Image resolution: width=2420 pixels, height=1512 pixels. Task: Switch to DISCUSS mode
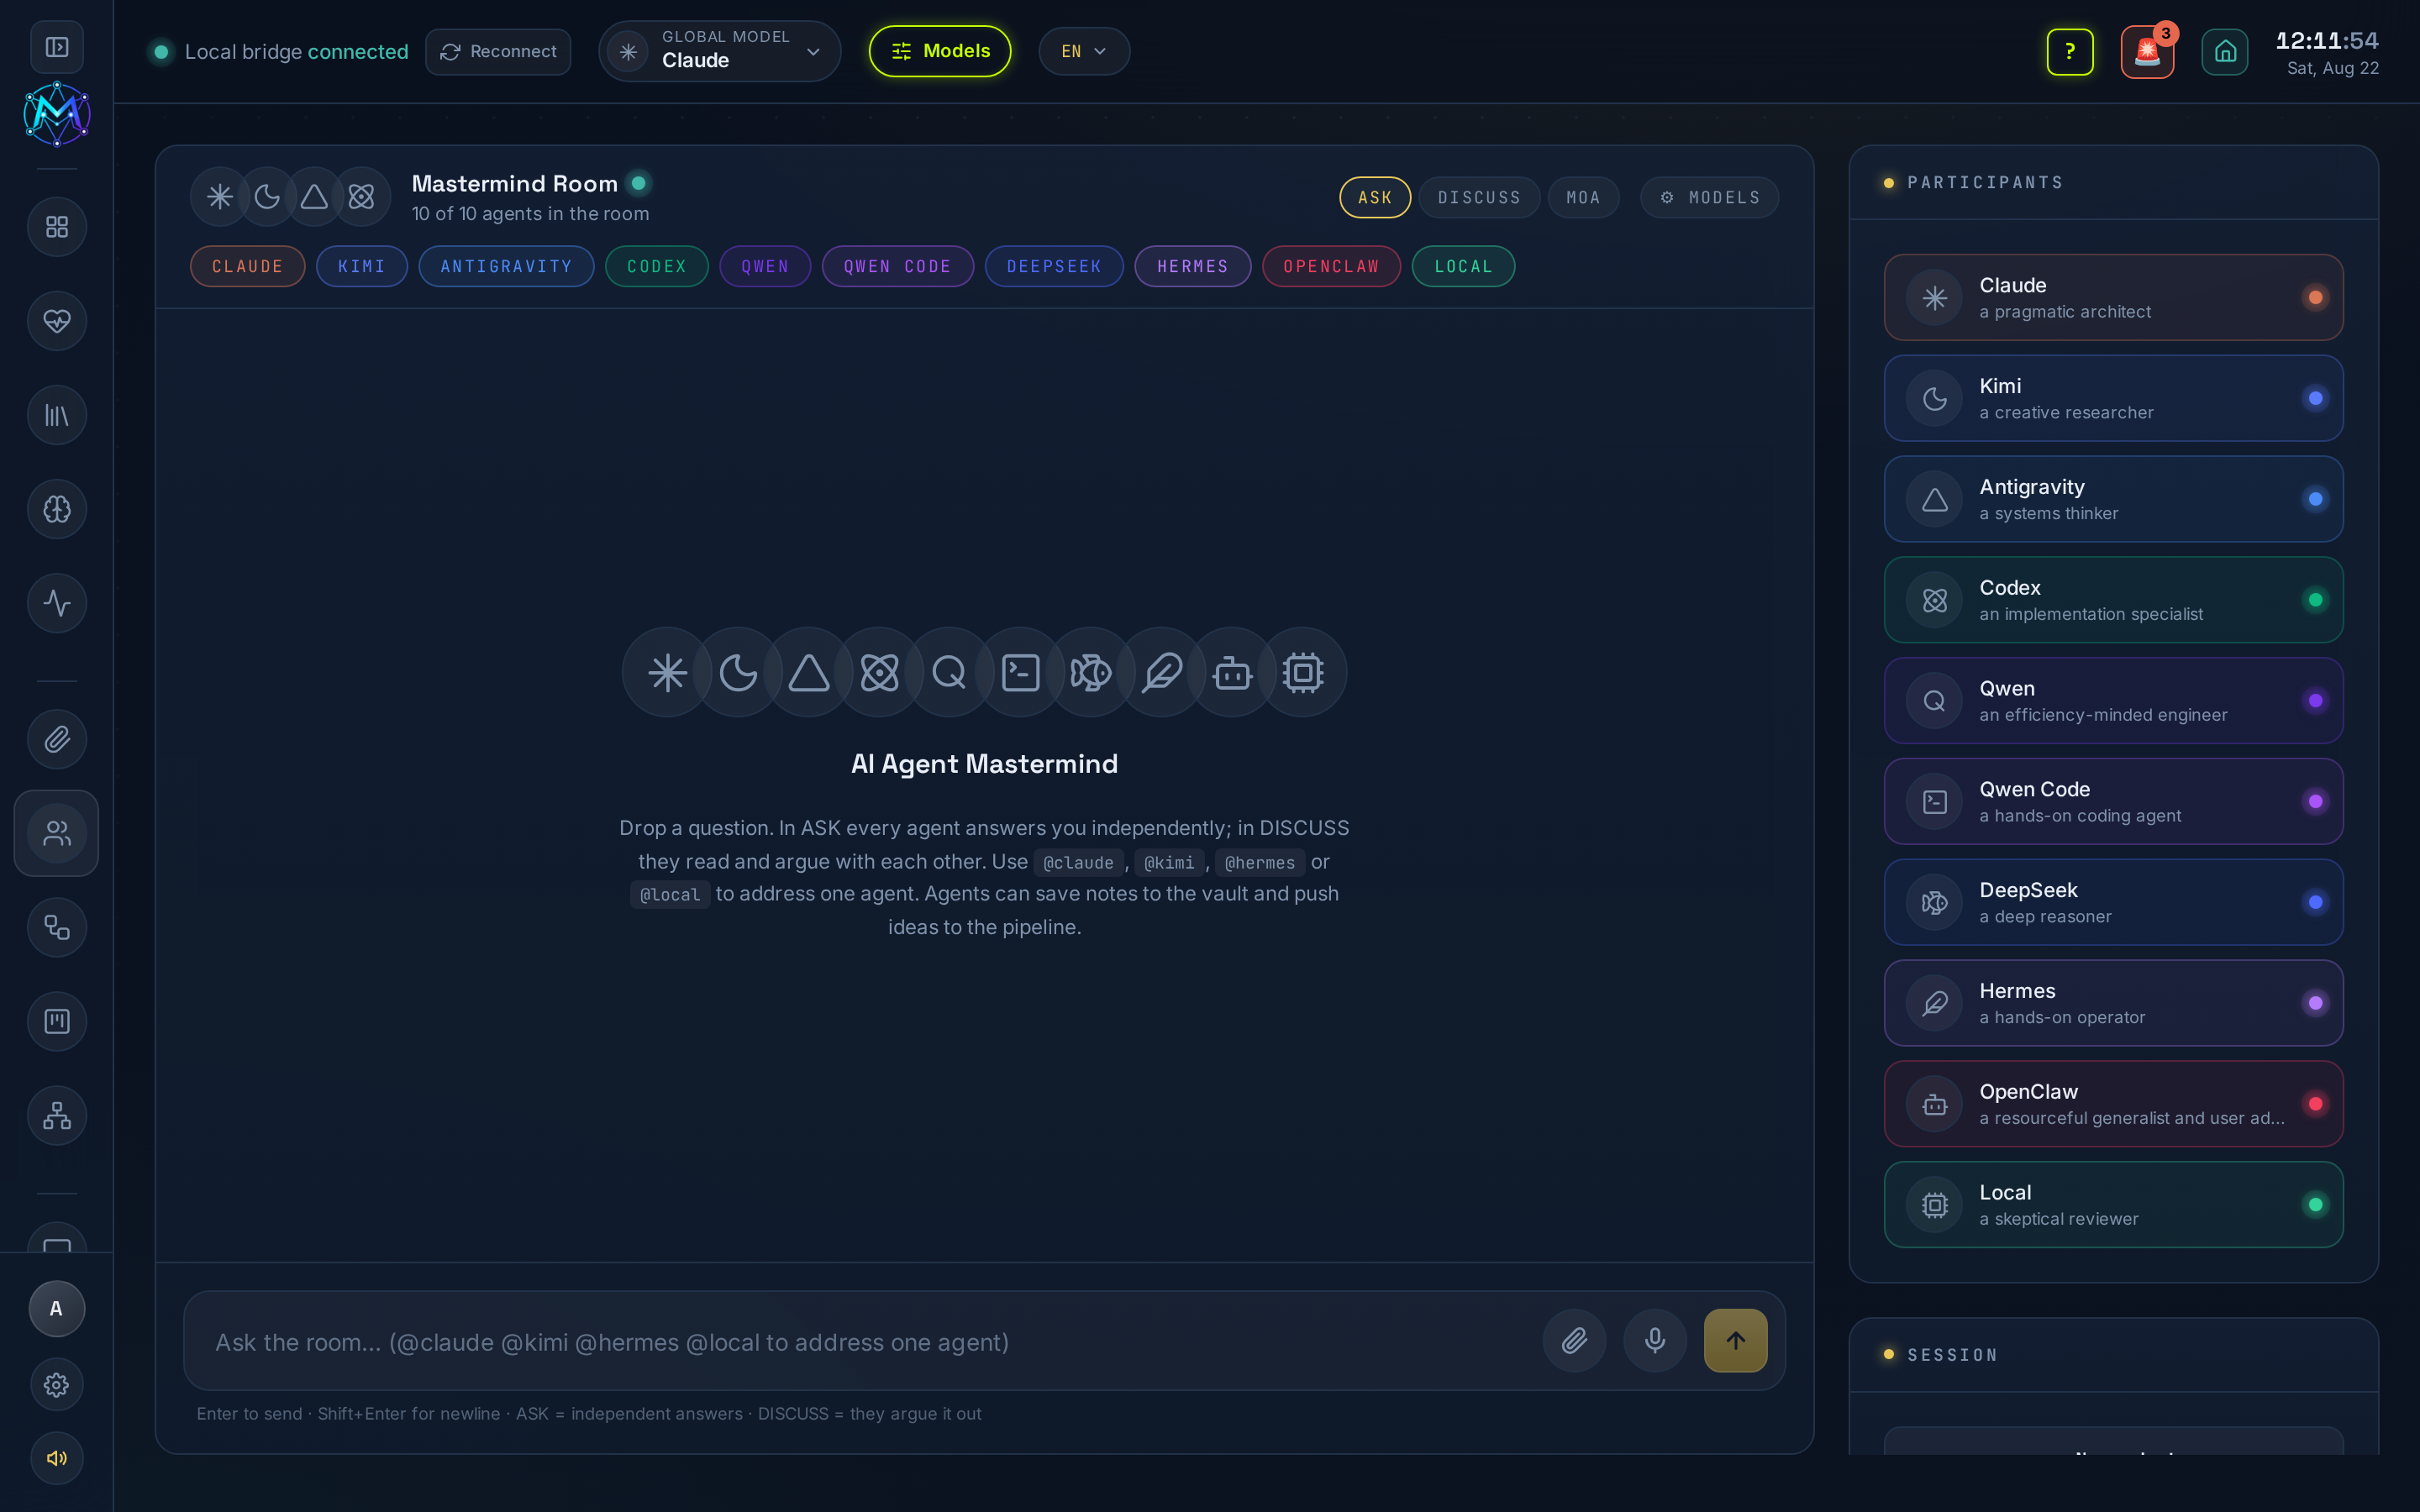click(x=1479, y=197)
